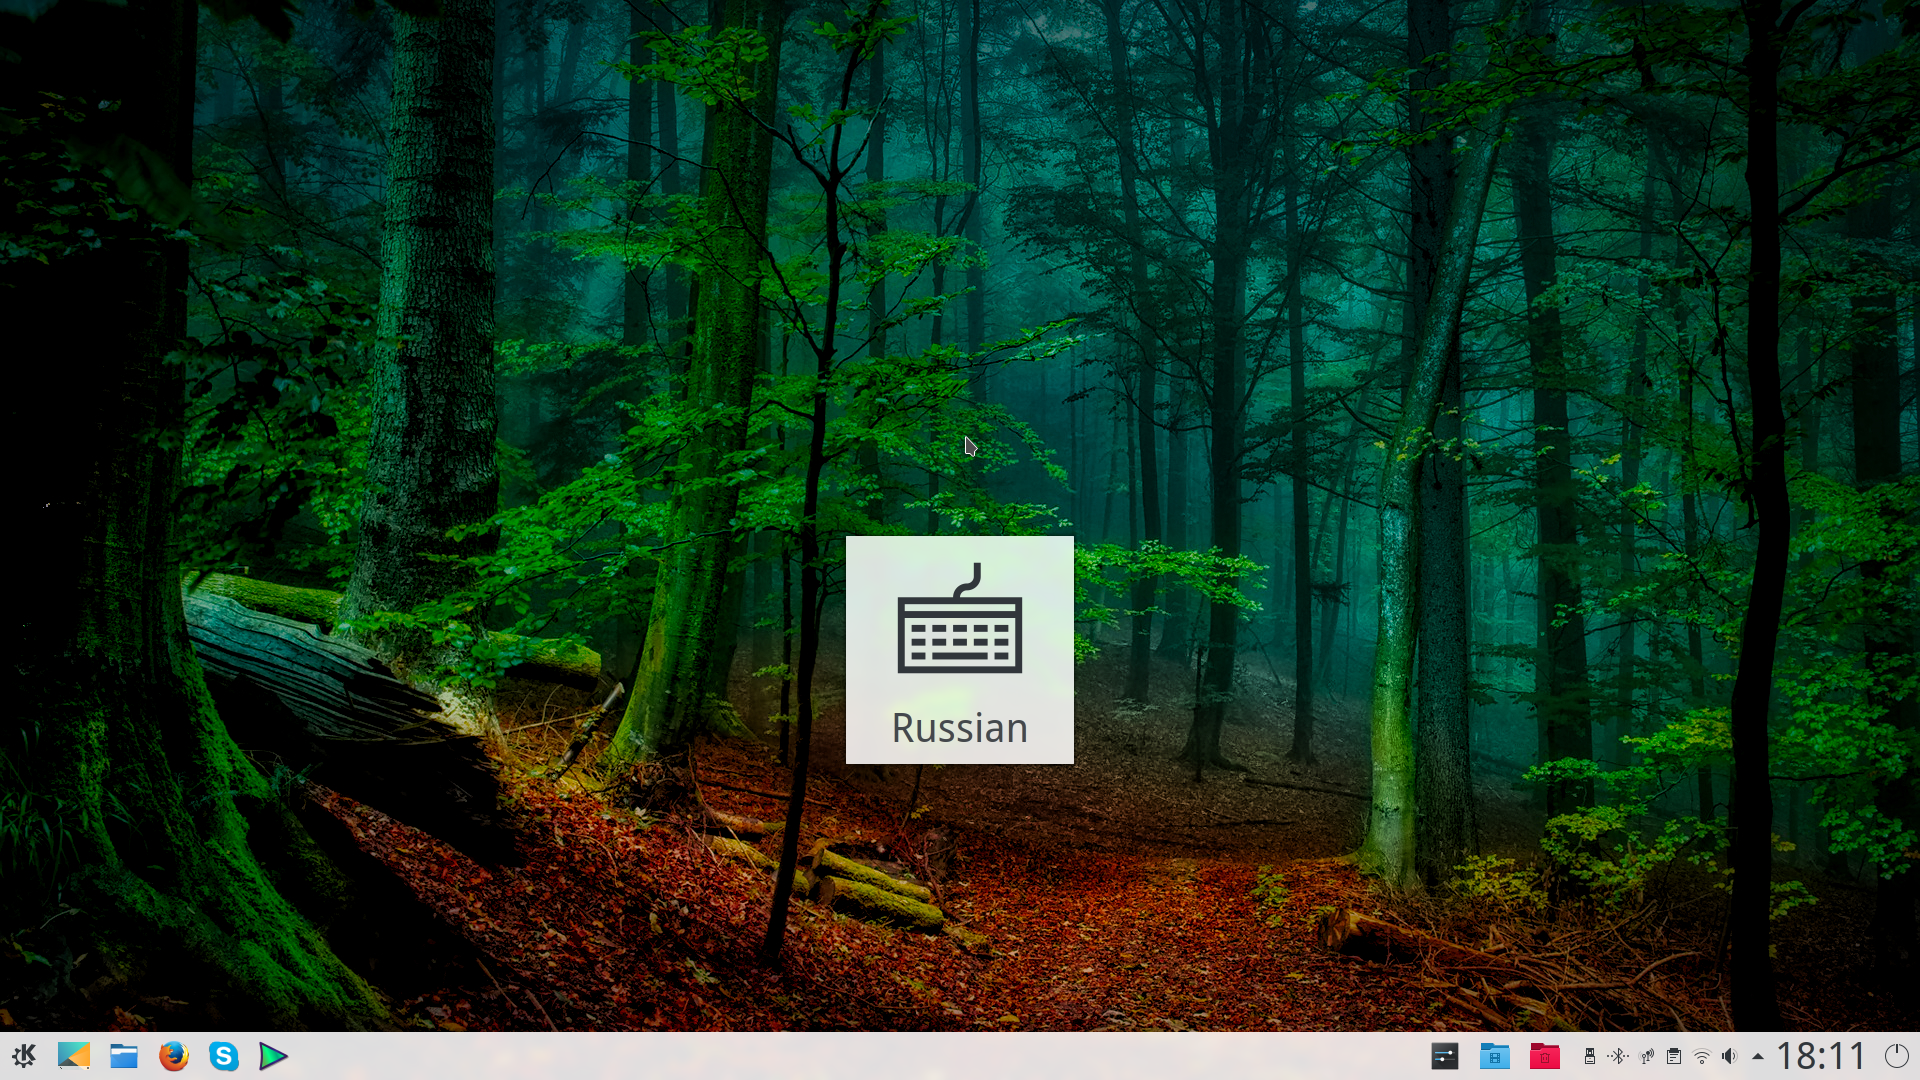Click the Show Desktop panel icon

[74, 1056]
